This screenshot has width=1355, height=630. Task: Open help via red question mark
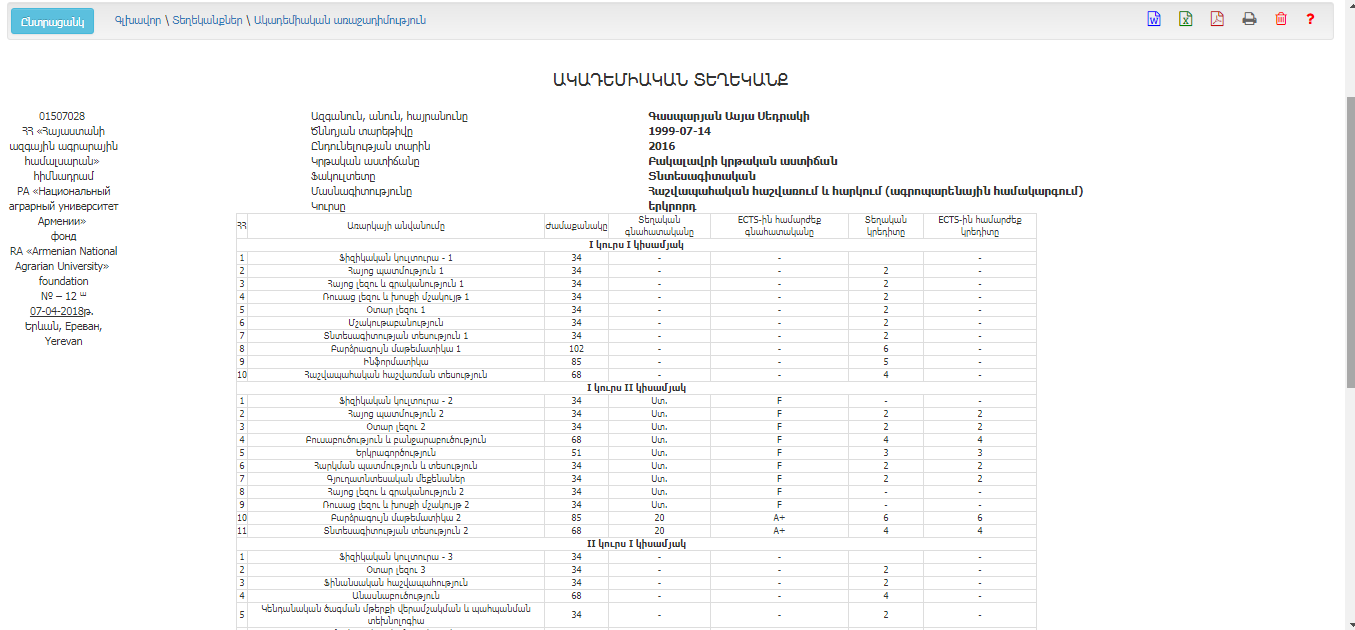(x=1310, y=19)
